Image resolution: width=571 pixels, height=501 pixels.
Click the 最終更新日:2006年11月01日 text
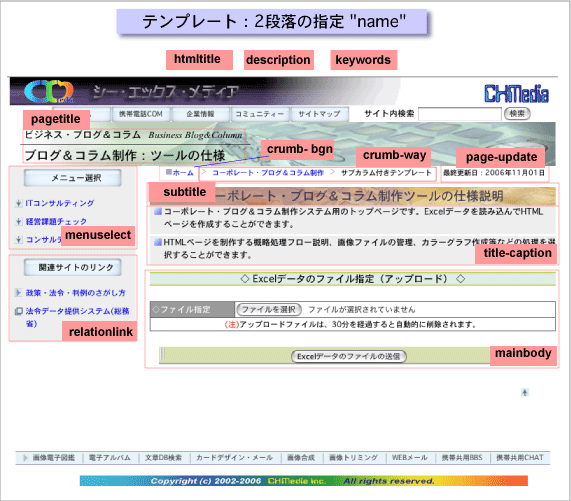[494, 173]
